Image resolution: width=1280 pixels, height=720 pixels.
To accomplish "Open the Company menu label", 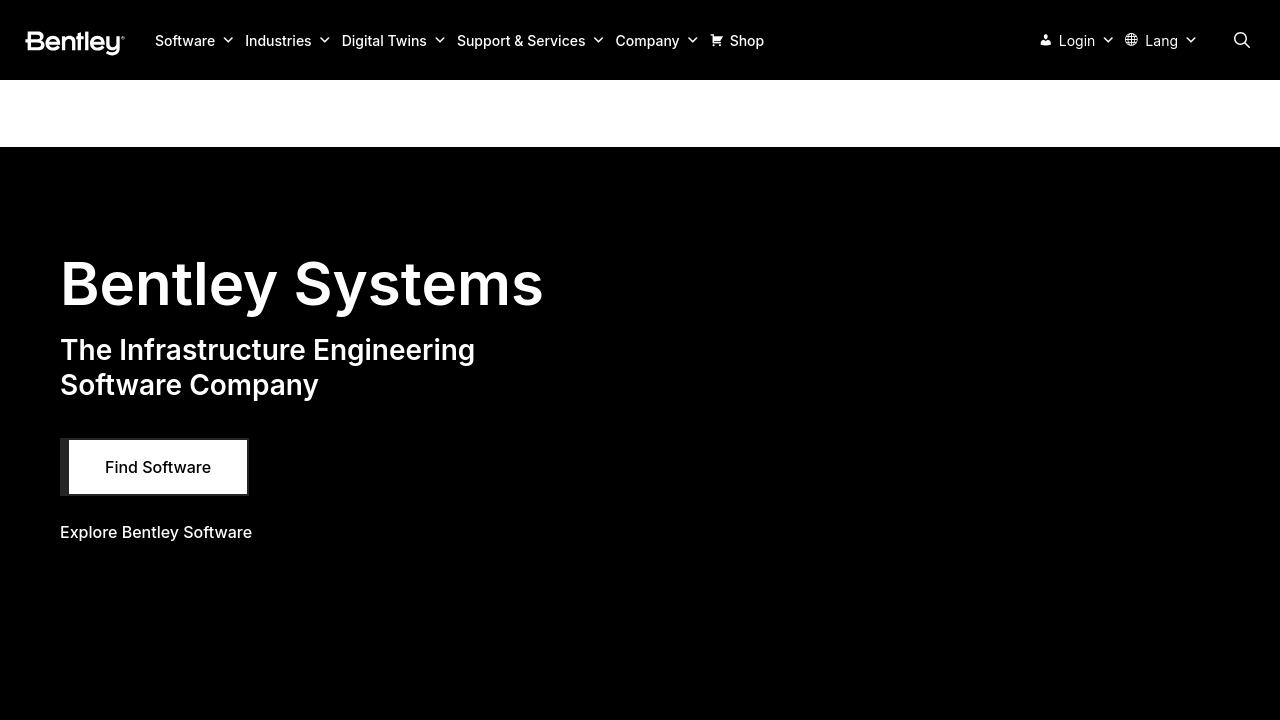I will click(x=647, y=41).
